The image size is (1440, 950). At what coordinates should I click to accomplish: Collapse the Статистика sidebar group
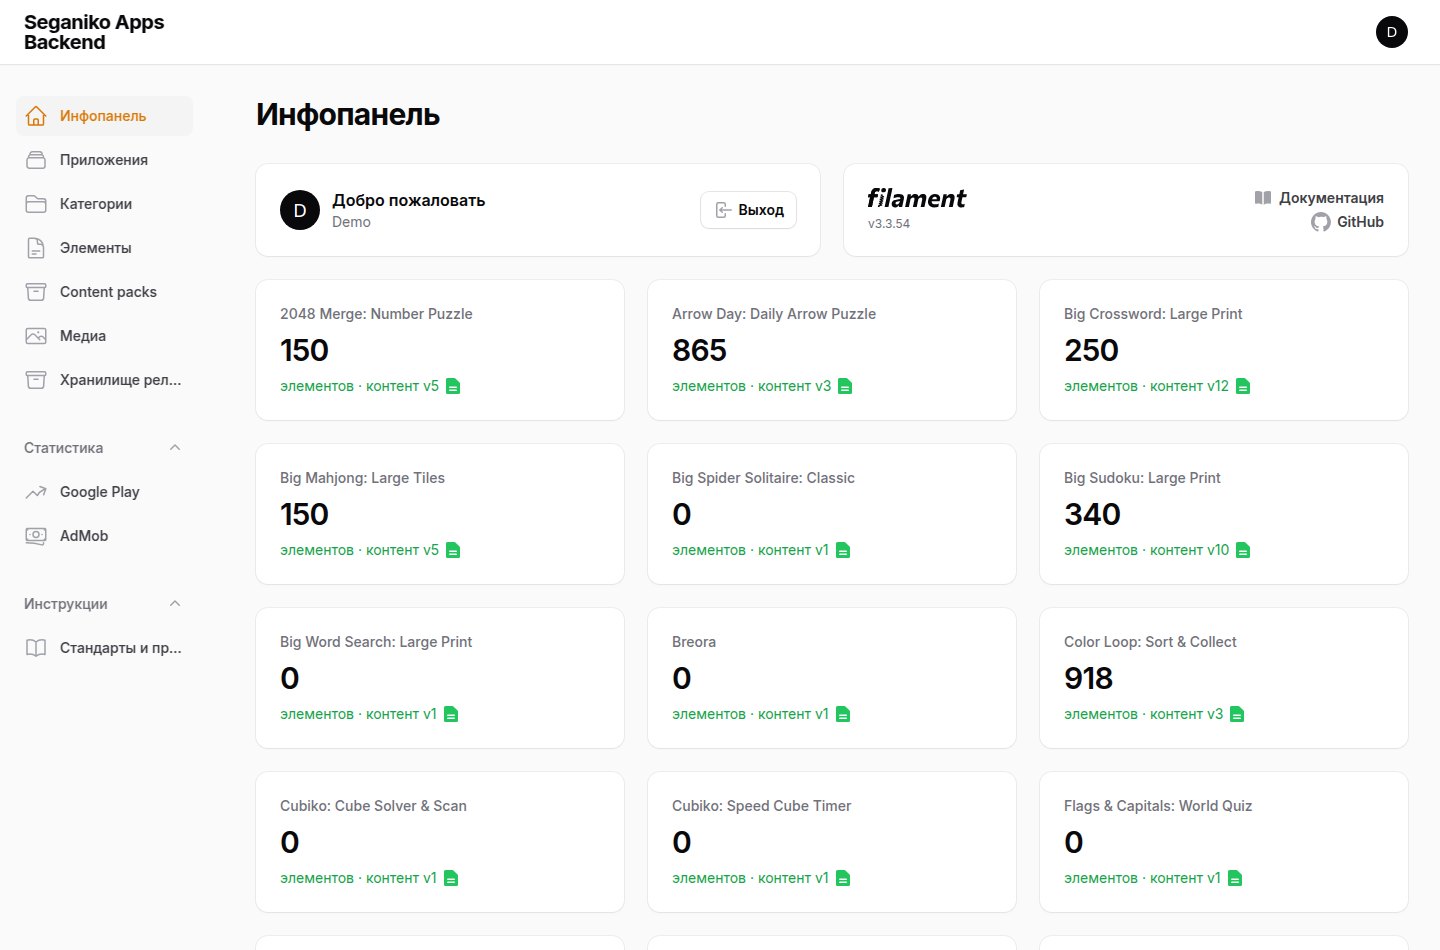pos(175,448)
